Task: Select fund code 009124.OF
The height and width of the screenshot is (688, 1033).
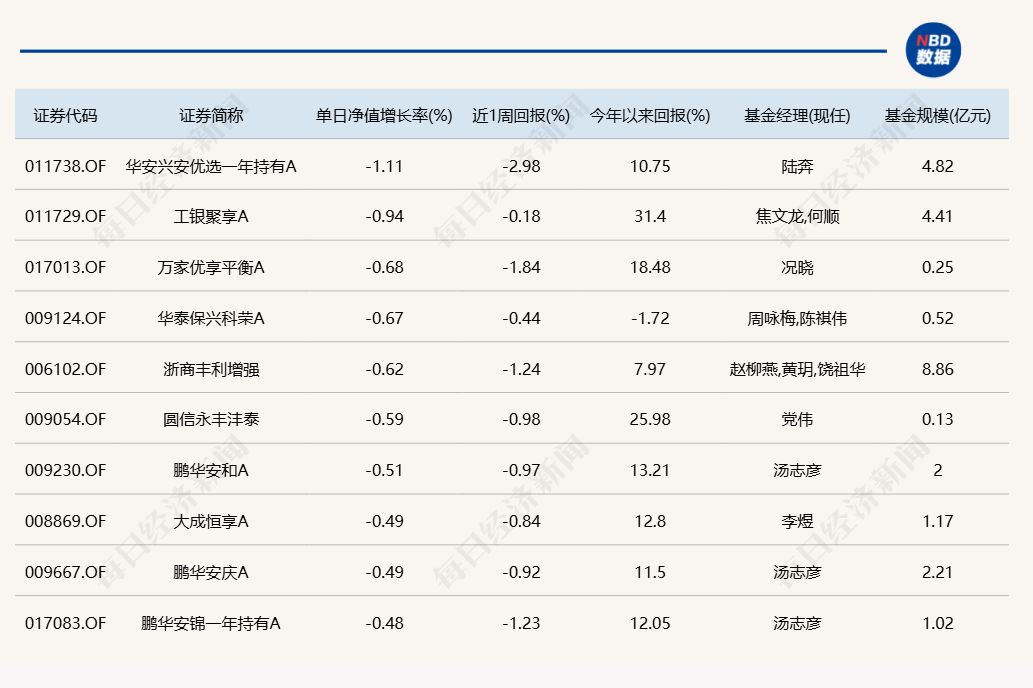Action: point(65,318)
